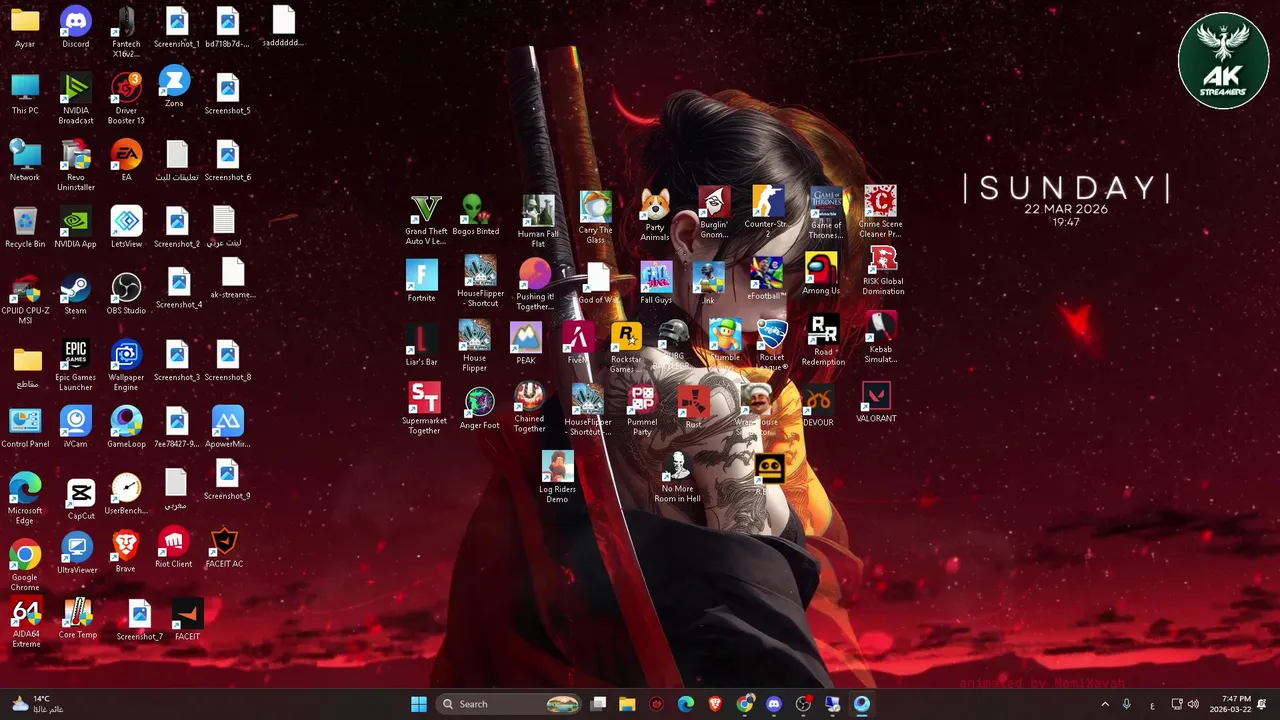Open the Windows Start menu
Screen dimensions: 1280x720
[419, 704]
